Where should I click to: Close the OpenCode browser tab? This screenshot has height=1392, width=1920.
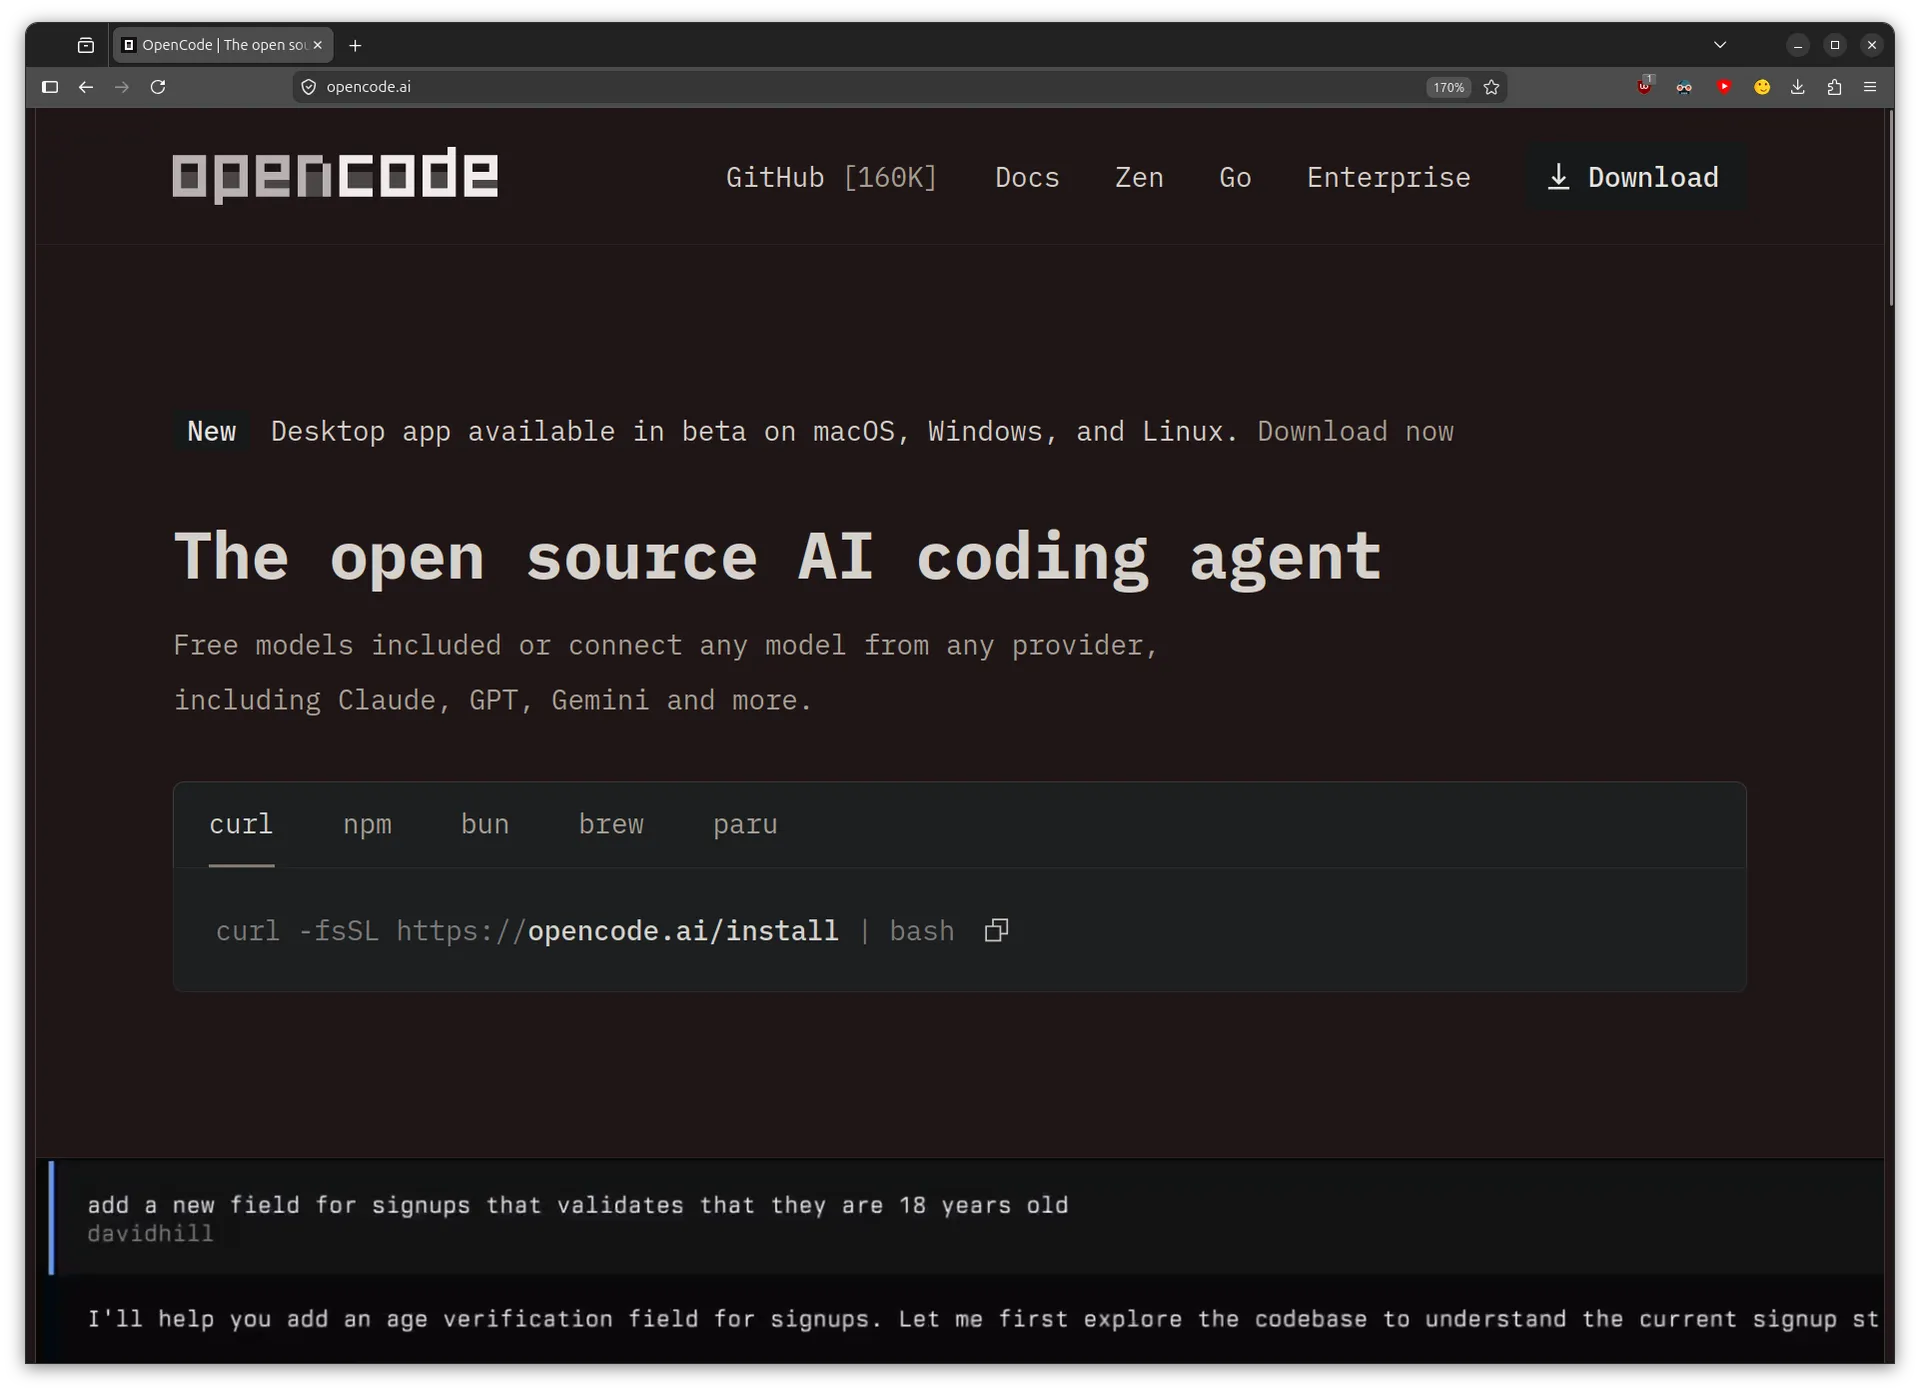tap(318, 45)
